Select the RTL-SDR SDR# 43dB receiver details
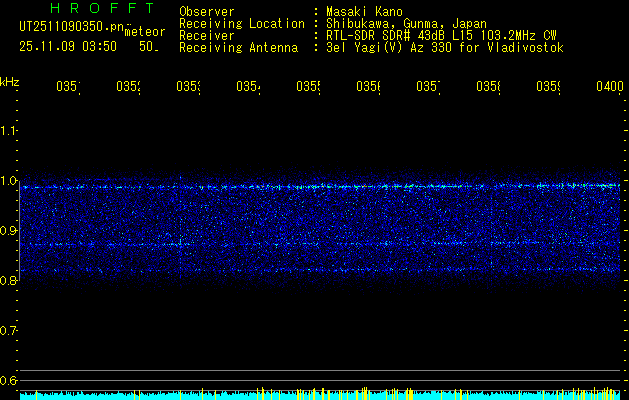 [x=442, y=36]
